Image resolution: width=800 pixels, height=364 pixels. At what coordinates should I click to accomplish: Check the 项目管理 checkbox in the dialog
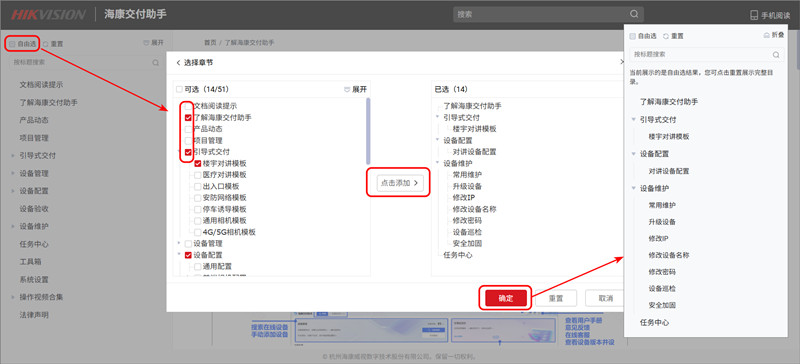(x=188, y=140)
